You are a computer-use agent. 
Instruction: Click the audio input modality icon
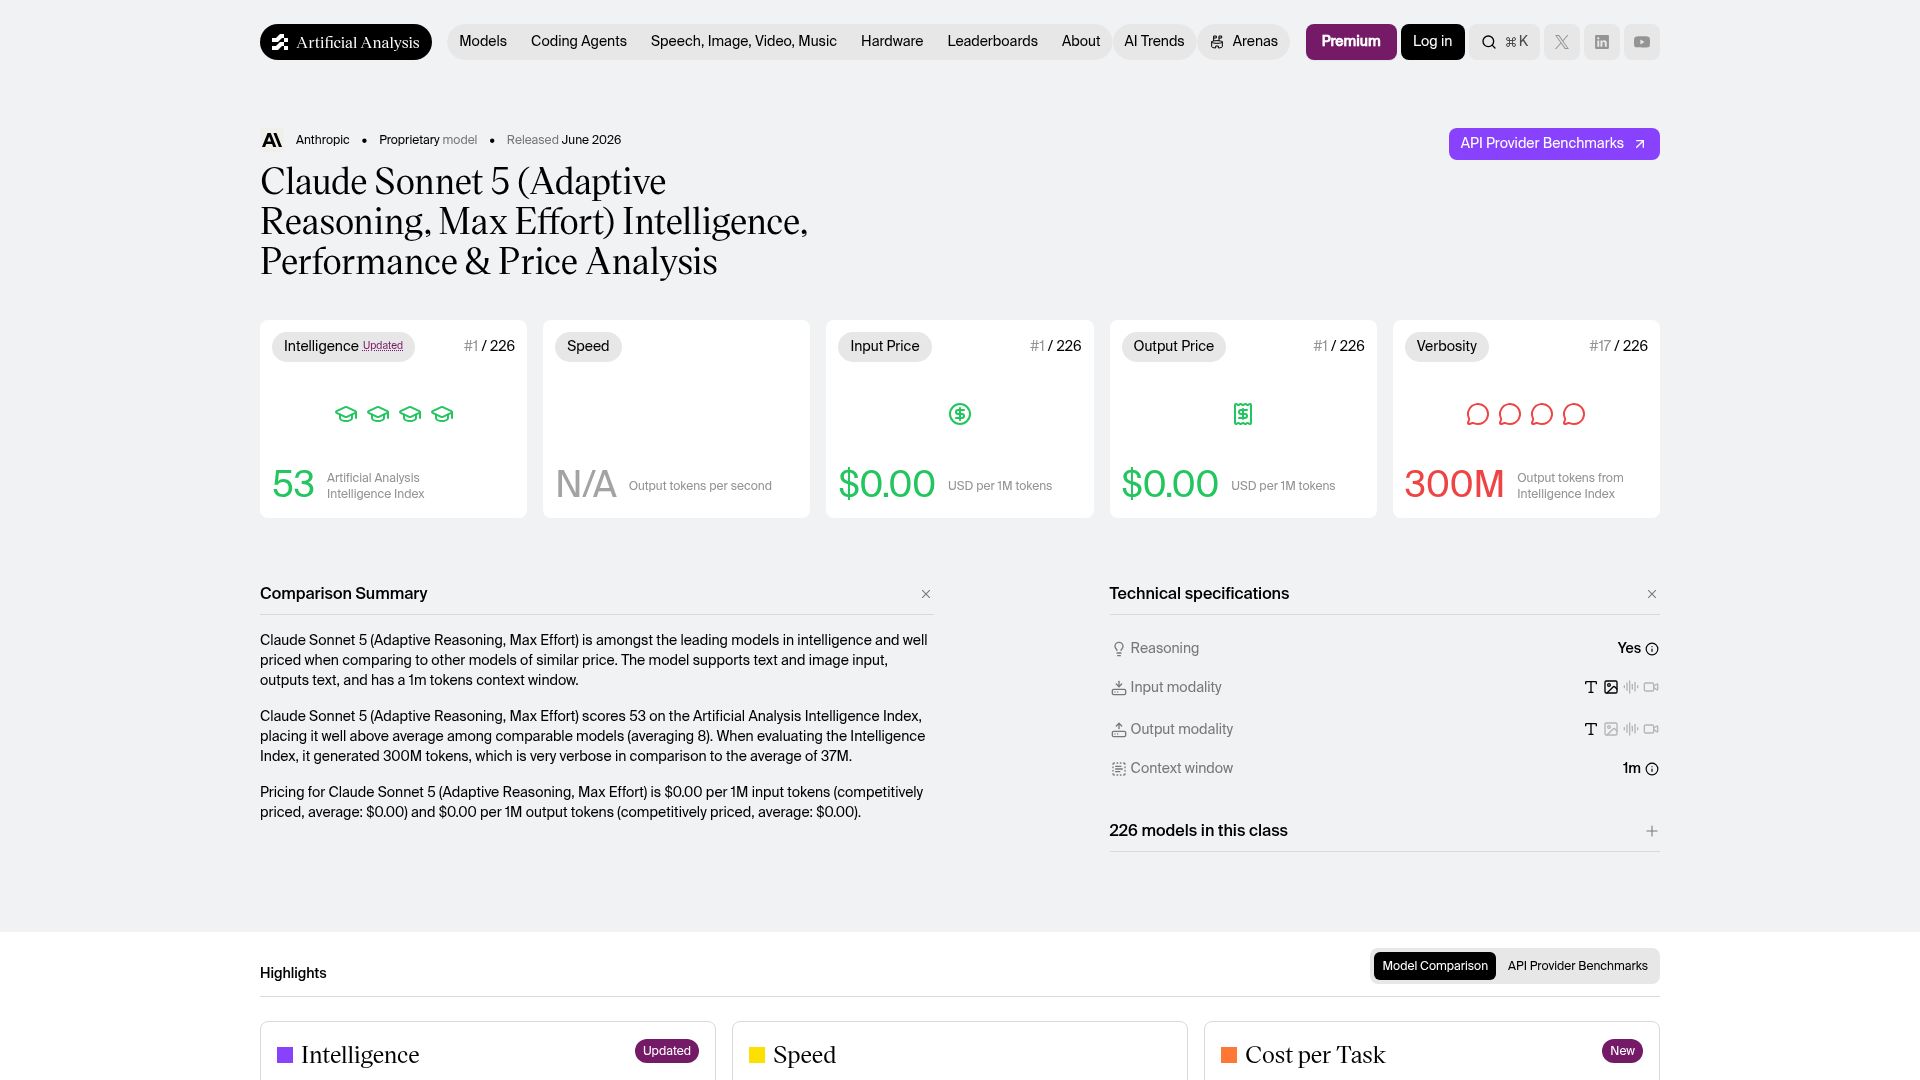click(x=1631, y=687)
